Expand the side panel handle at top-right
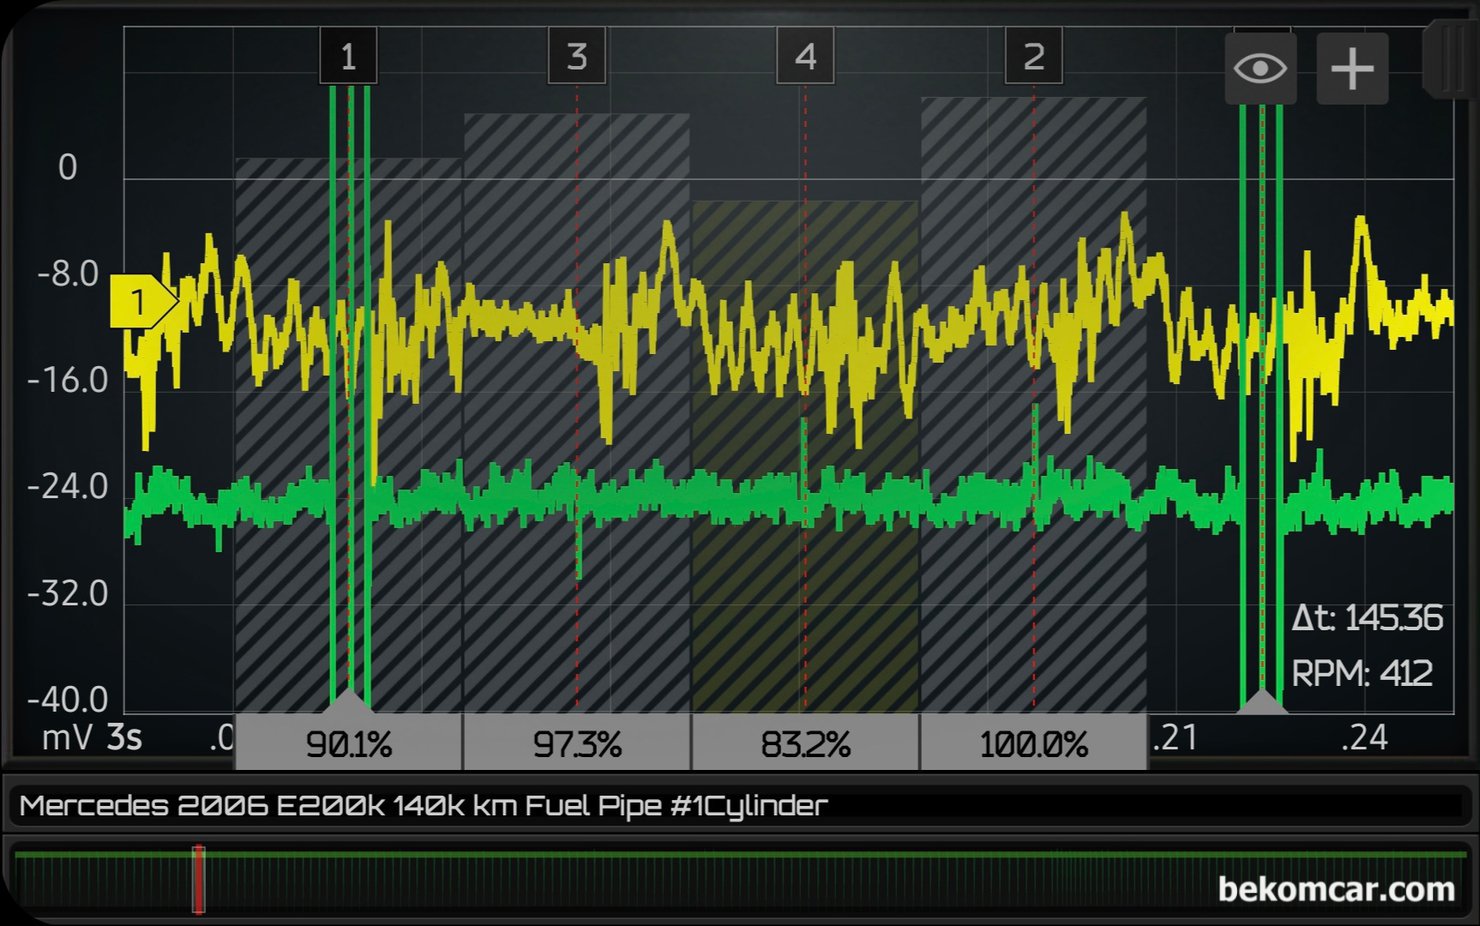The width and height of the screenshot is (1480, 926). click(x=1447, y=58)
